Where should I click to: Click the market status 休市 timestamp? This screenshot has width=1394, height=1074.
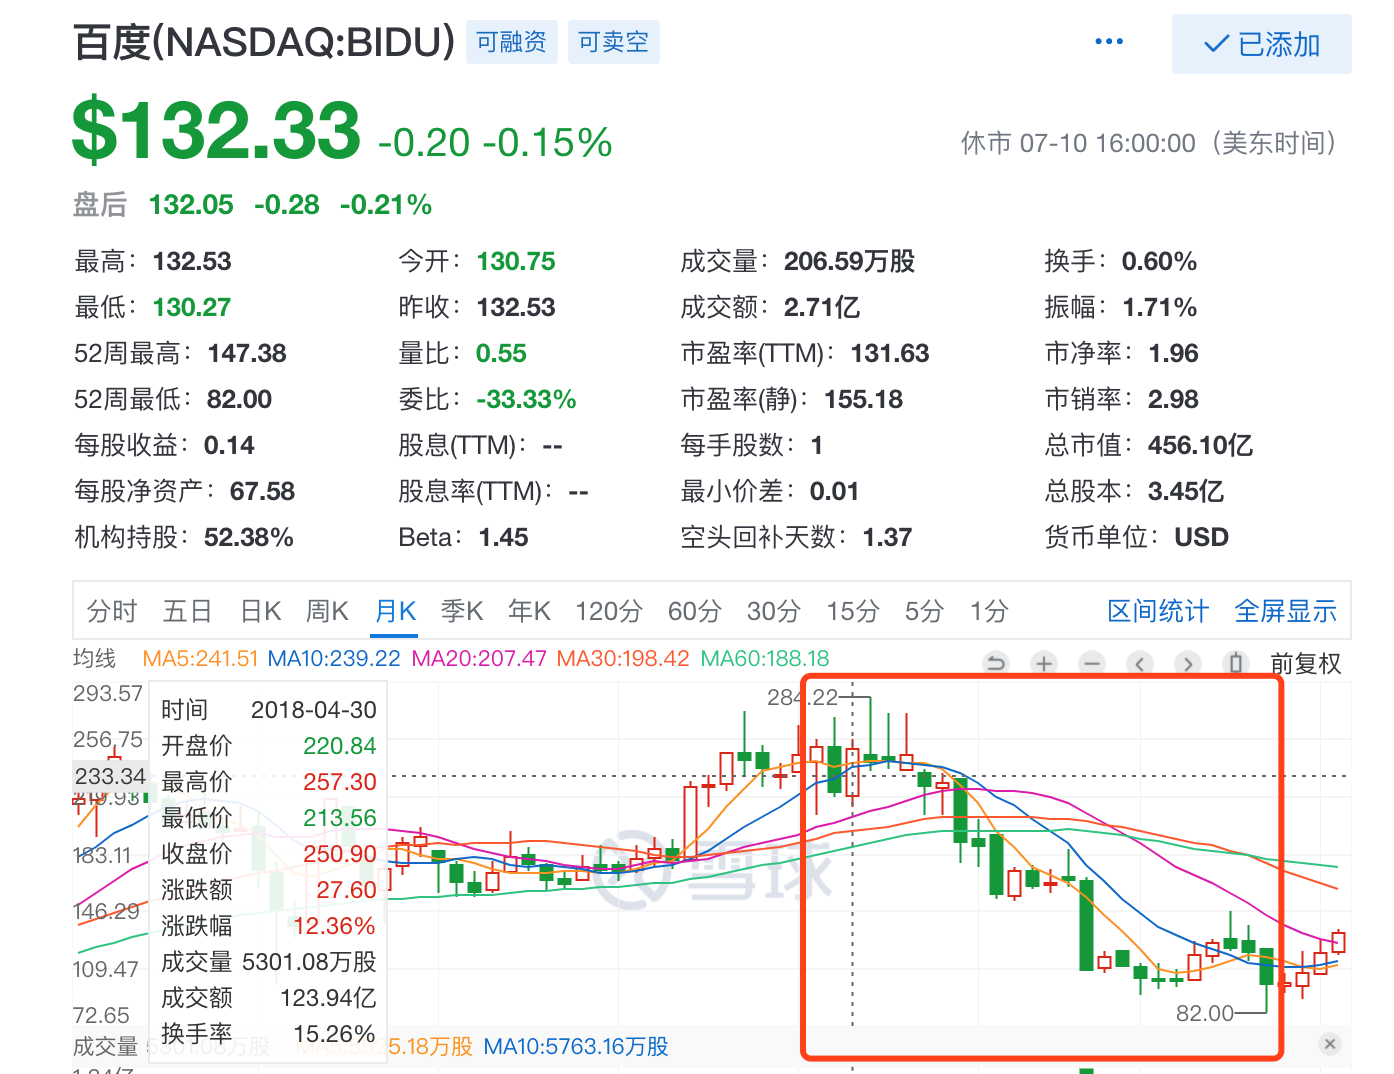click(x=1149, y=143)
